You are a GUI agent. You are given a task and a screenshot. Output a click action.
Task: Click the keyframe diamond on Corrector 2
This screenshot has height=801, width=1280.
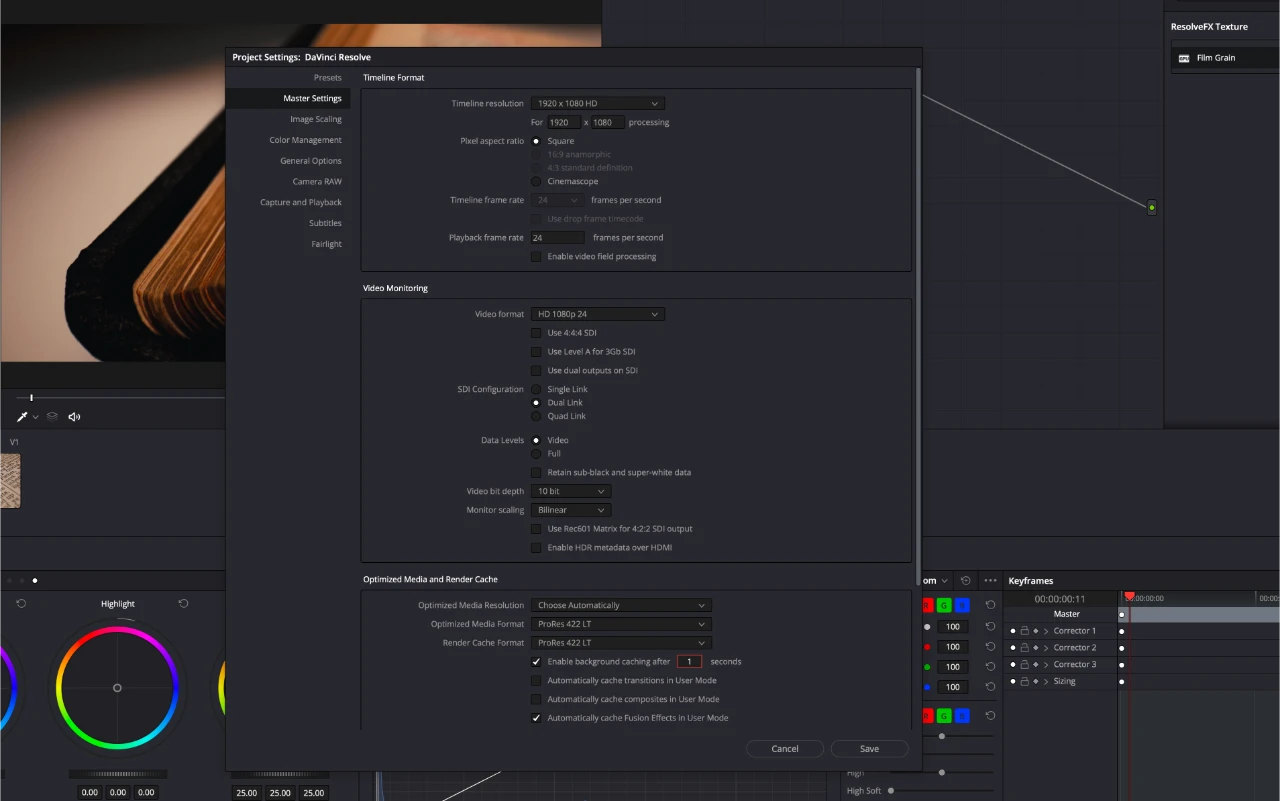(1036, 648)
